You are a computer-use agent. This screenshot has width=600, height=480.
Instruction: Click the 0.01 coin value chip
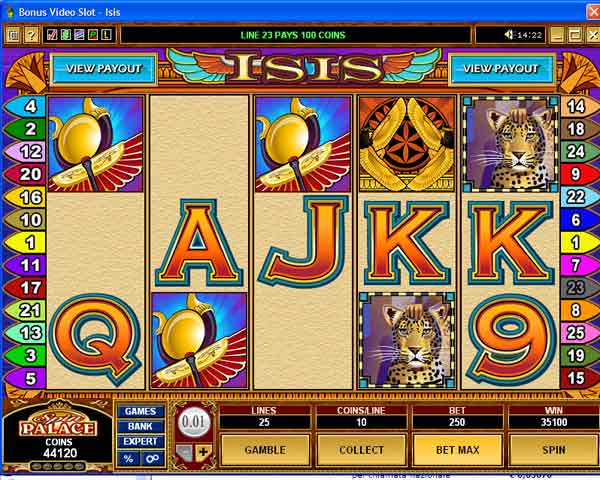click(194, 421)
